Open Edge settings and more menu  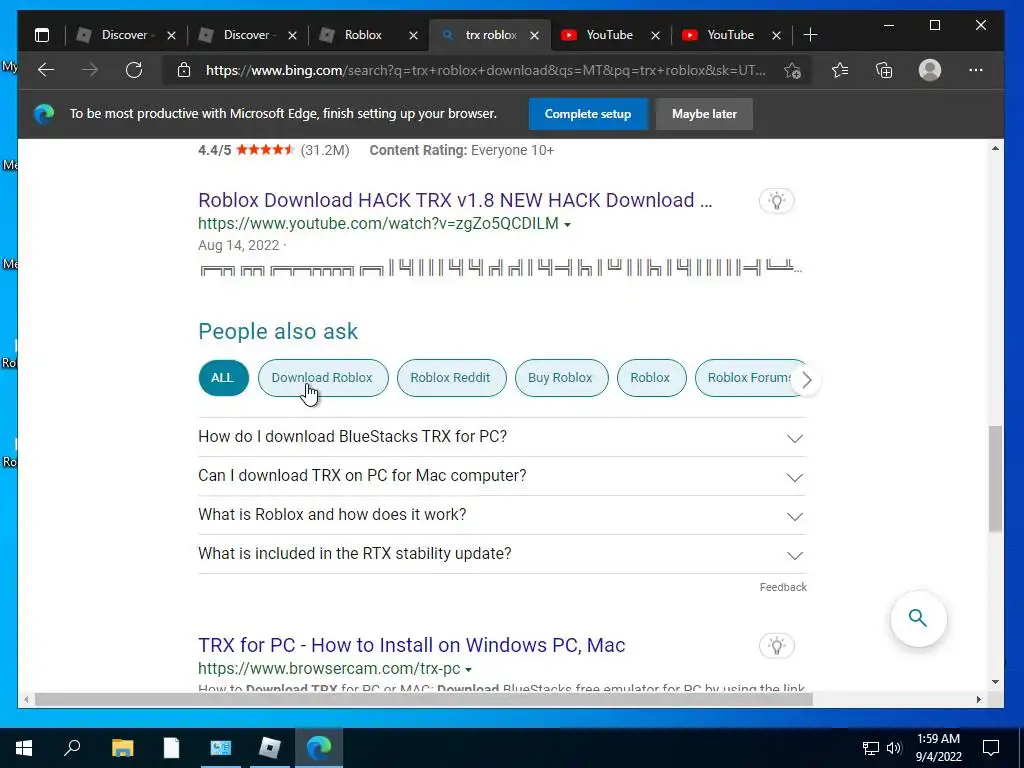pos(976,70)
